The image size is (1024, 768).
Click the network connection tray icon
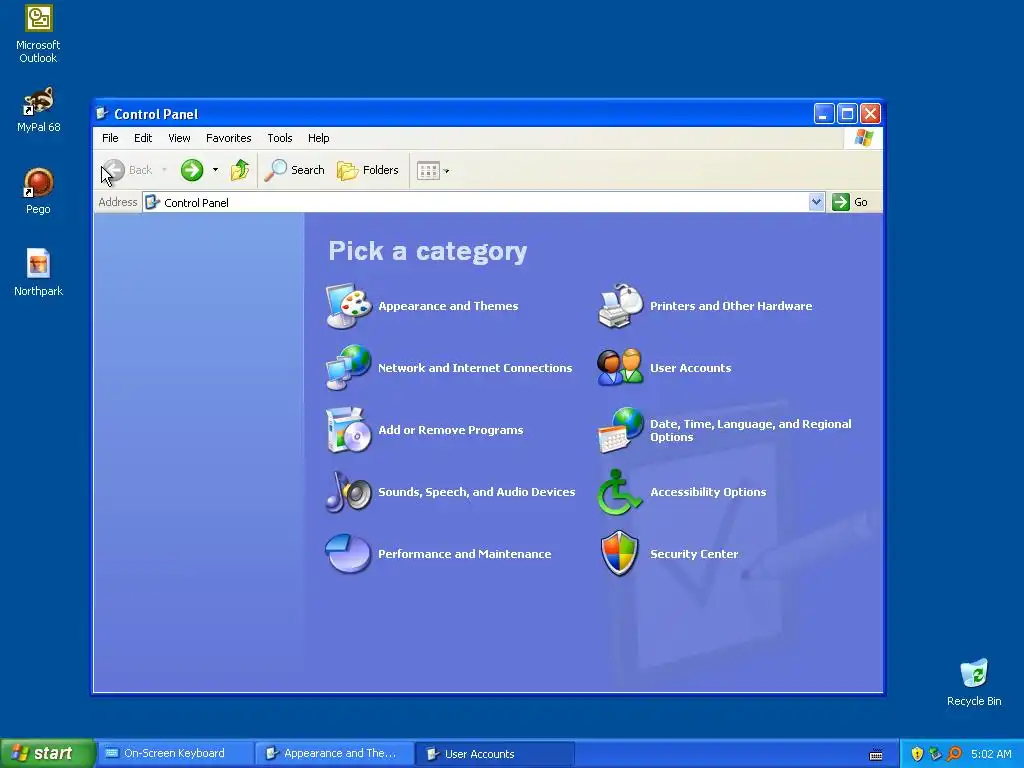click(935, 754)
